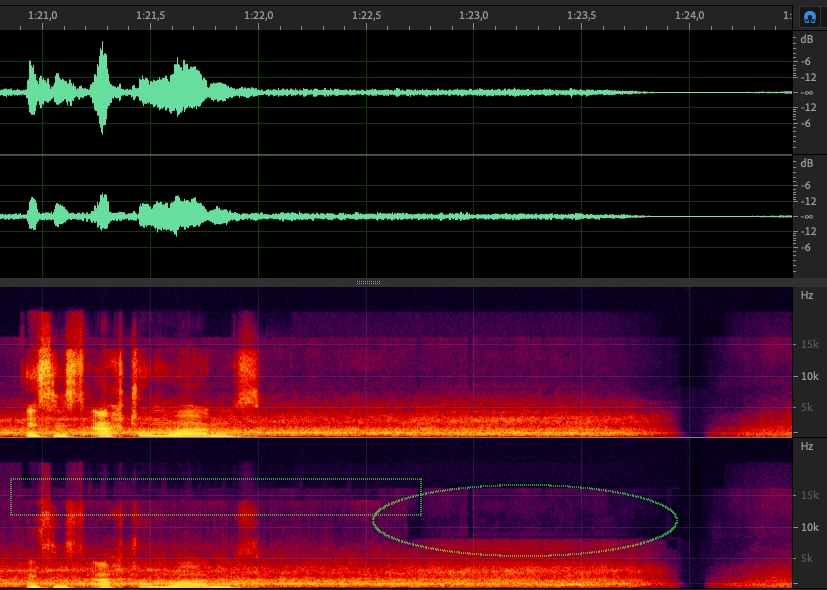Select the 1:22,5 ruler position
Screen dimensions: 827x590
pos(366,15)
